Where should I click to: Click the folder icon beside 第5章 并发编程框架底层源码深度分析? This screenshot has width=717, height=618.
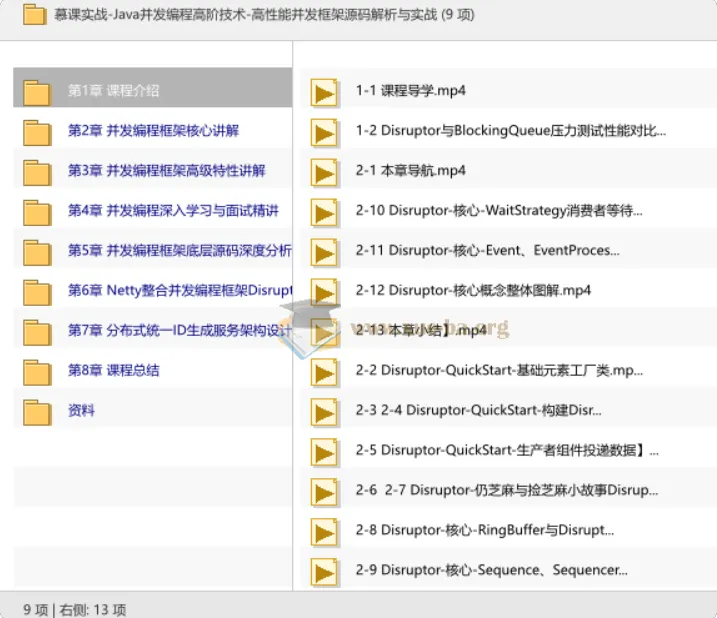click(x=37, y=253)
